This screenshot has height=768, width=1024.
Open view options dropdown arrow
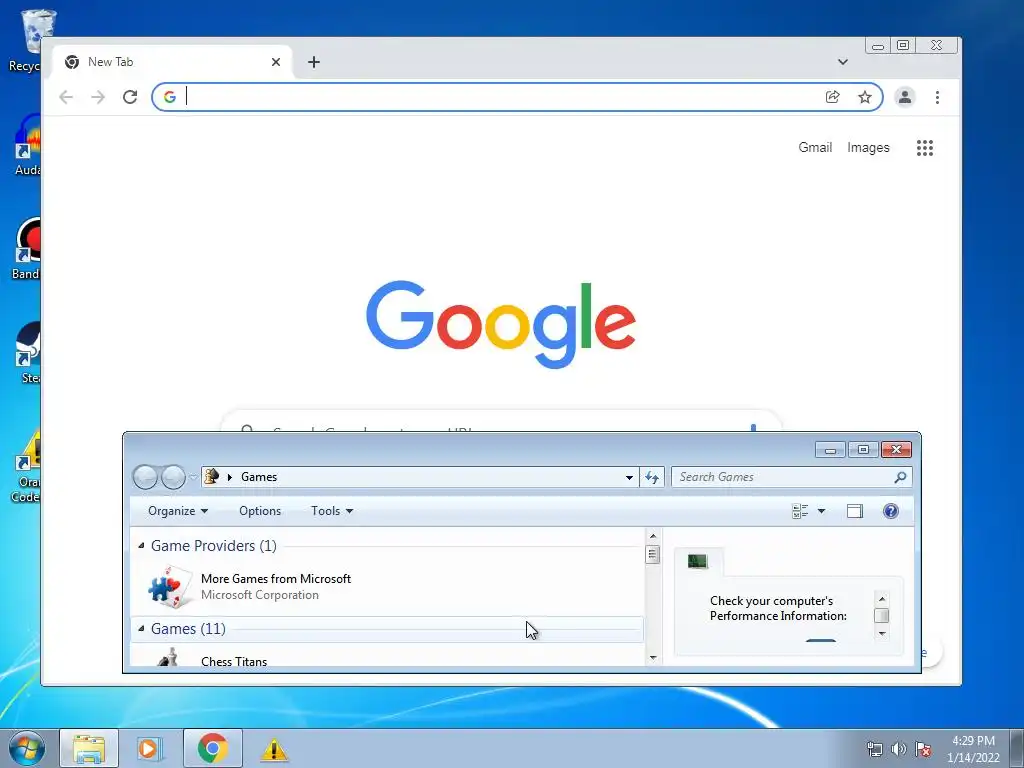[x=822, y=511]
